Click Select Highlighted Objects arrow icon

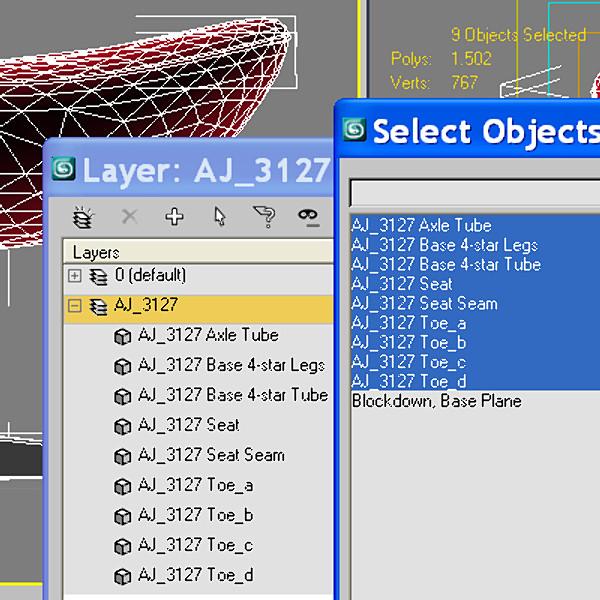(x=219, y=217)
